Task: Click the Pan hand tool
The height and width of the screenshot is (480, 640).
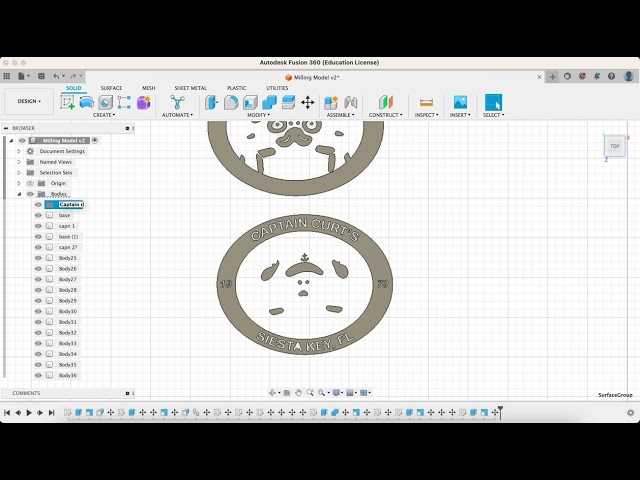Action: 298,393
